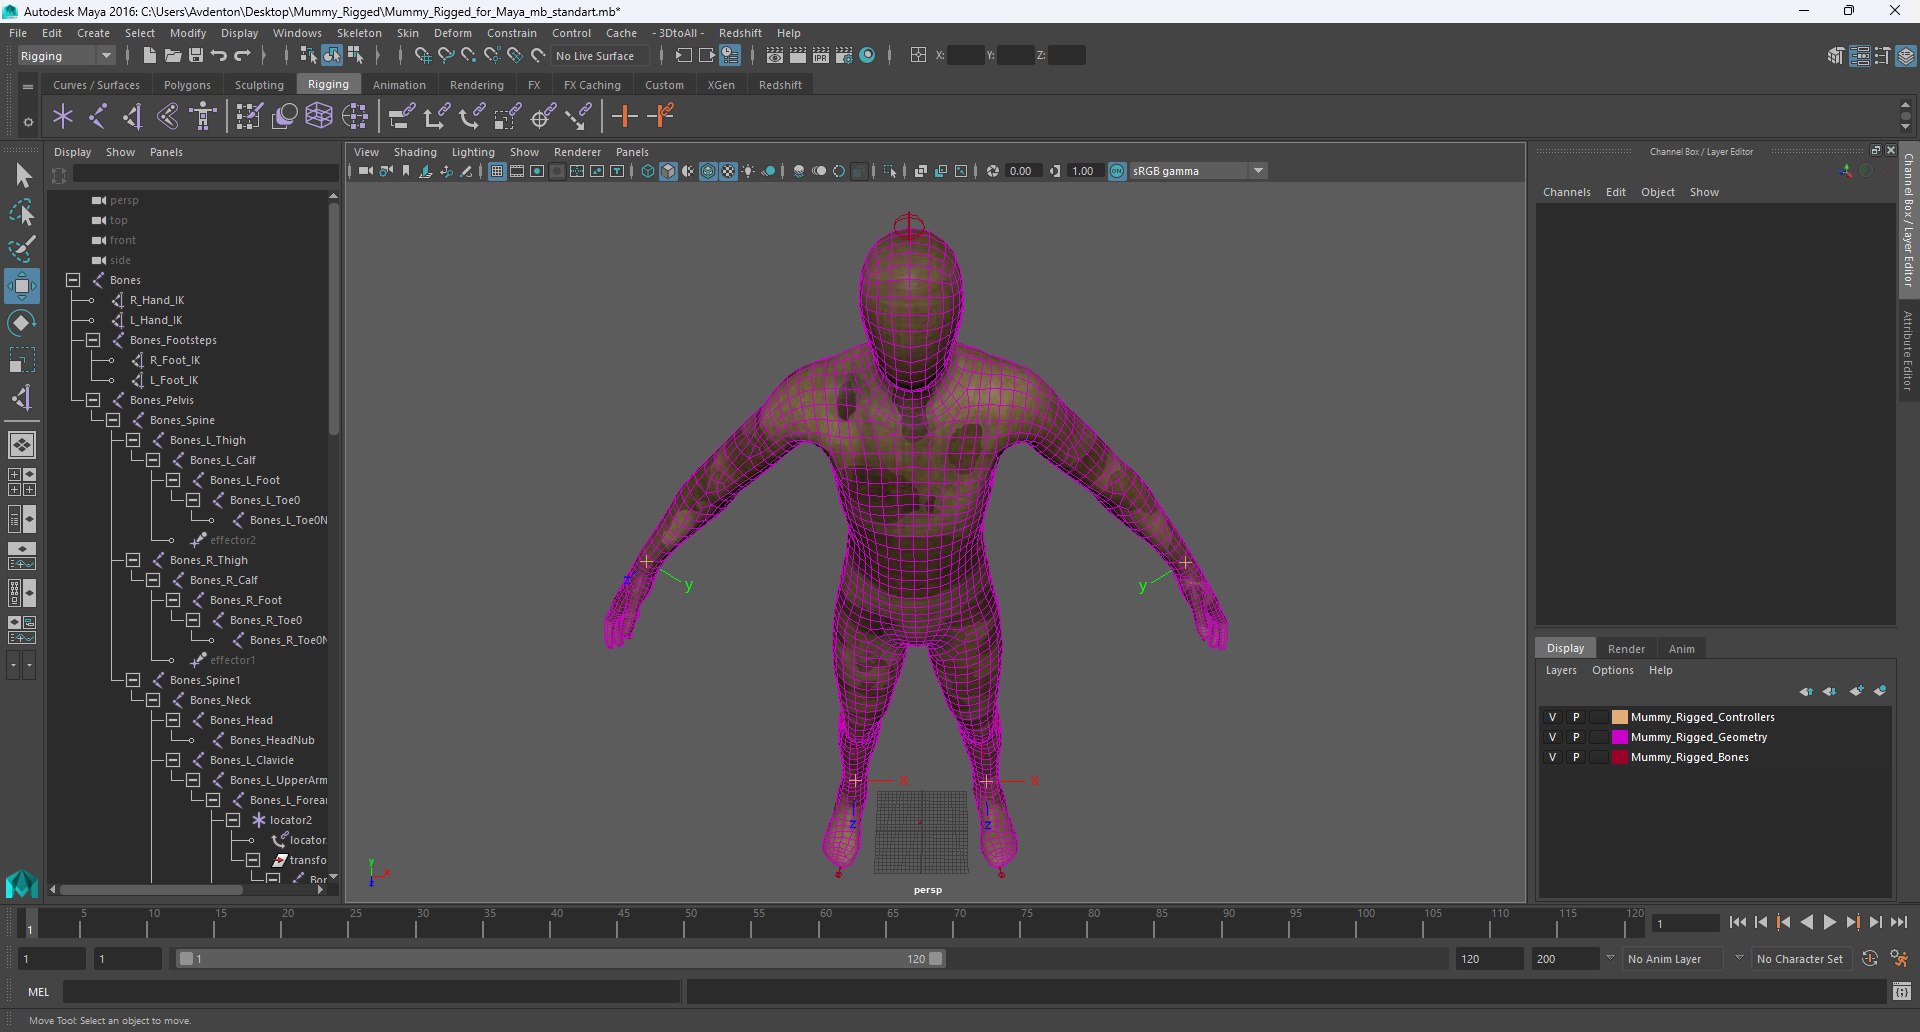Viewport: 1920px width, 1032px height.
Task: Choose the Scale tool
Action: (22, 360)
